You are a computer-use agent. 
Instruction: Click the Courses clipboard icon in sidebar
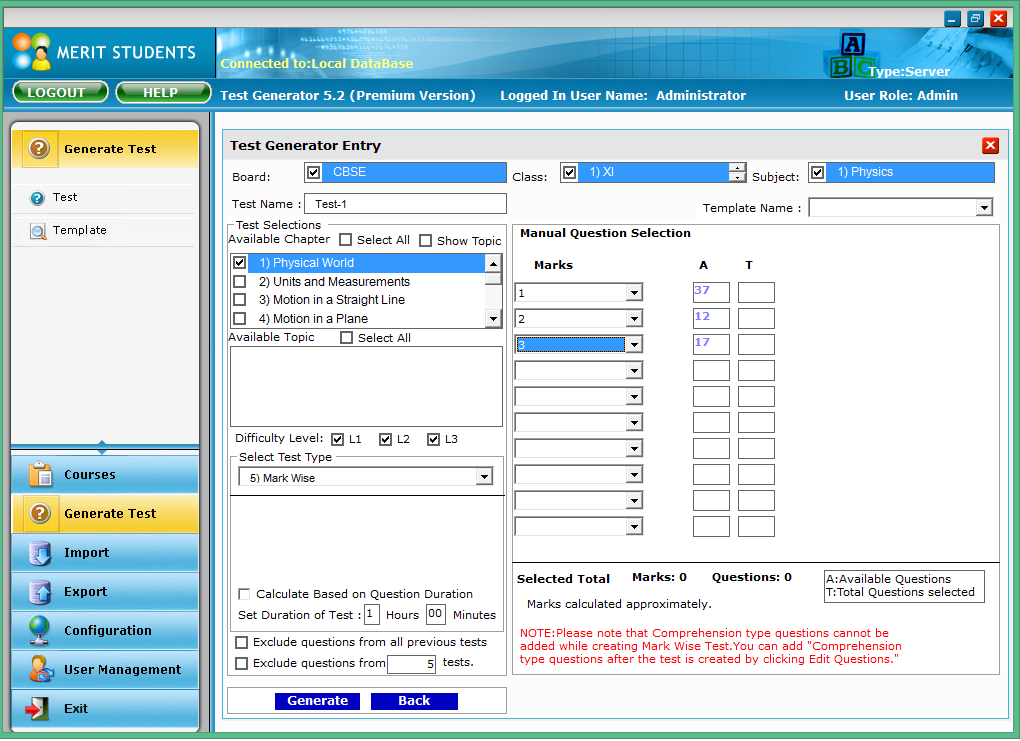point(40,474)
